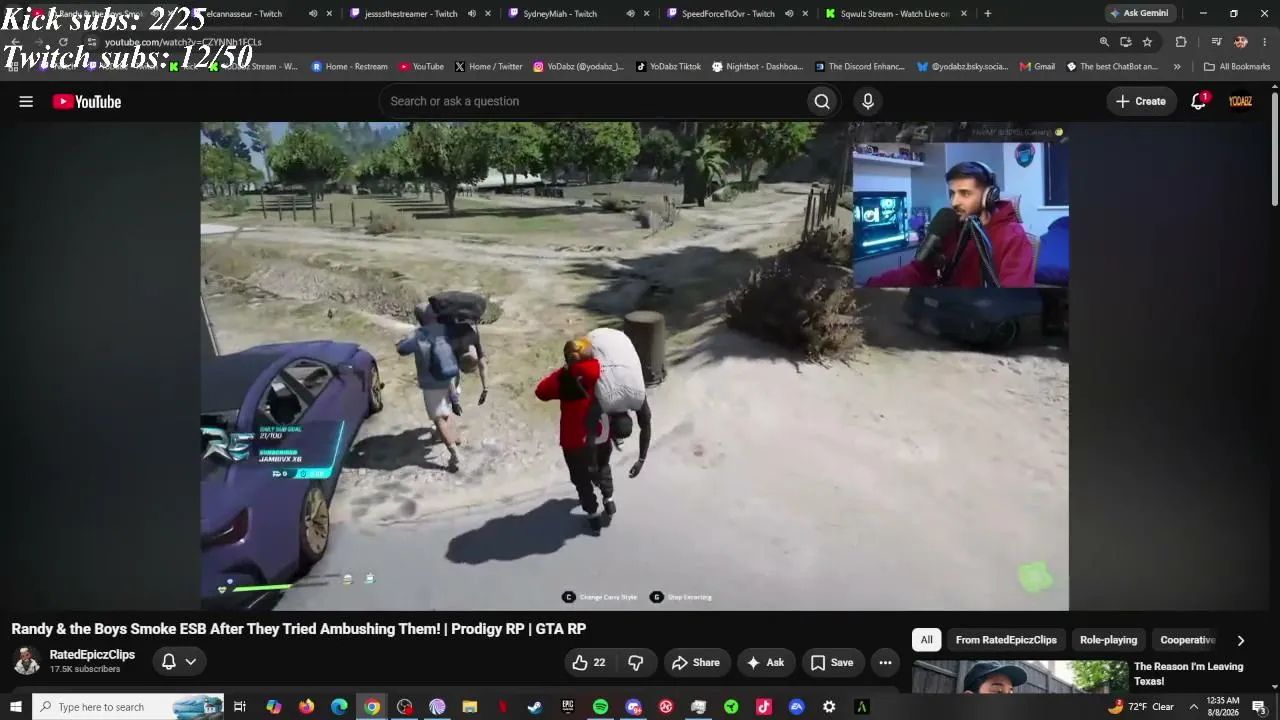Open Task View in taskbar
Screen dimensions: 1280x720
point(240,707)
